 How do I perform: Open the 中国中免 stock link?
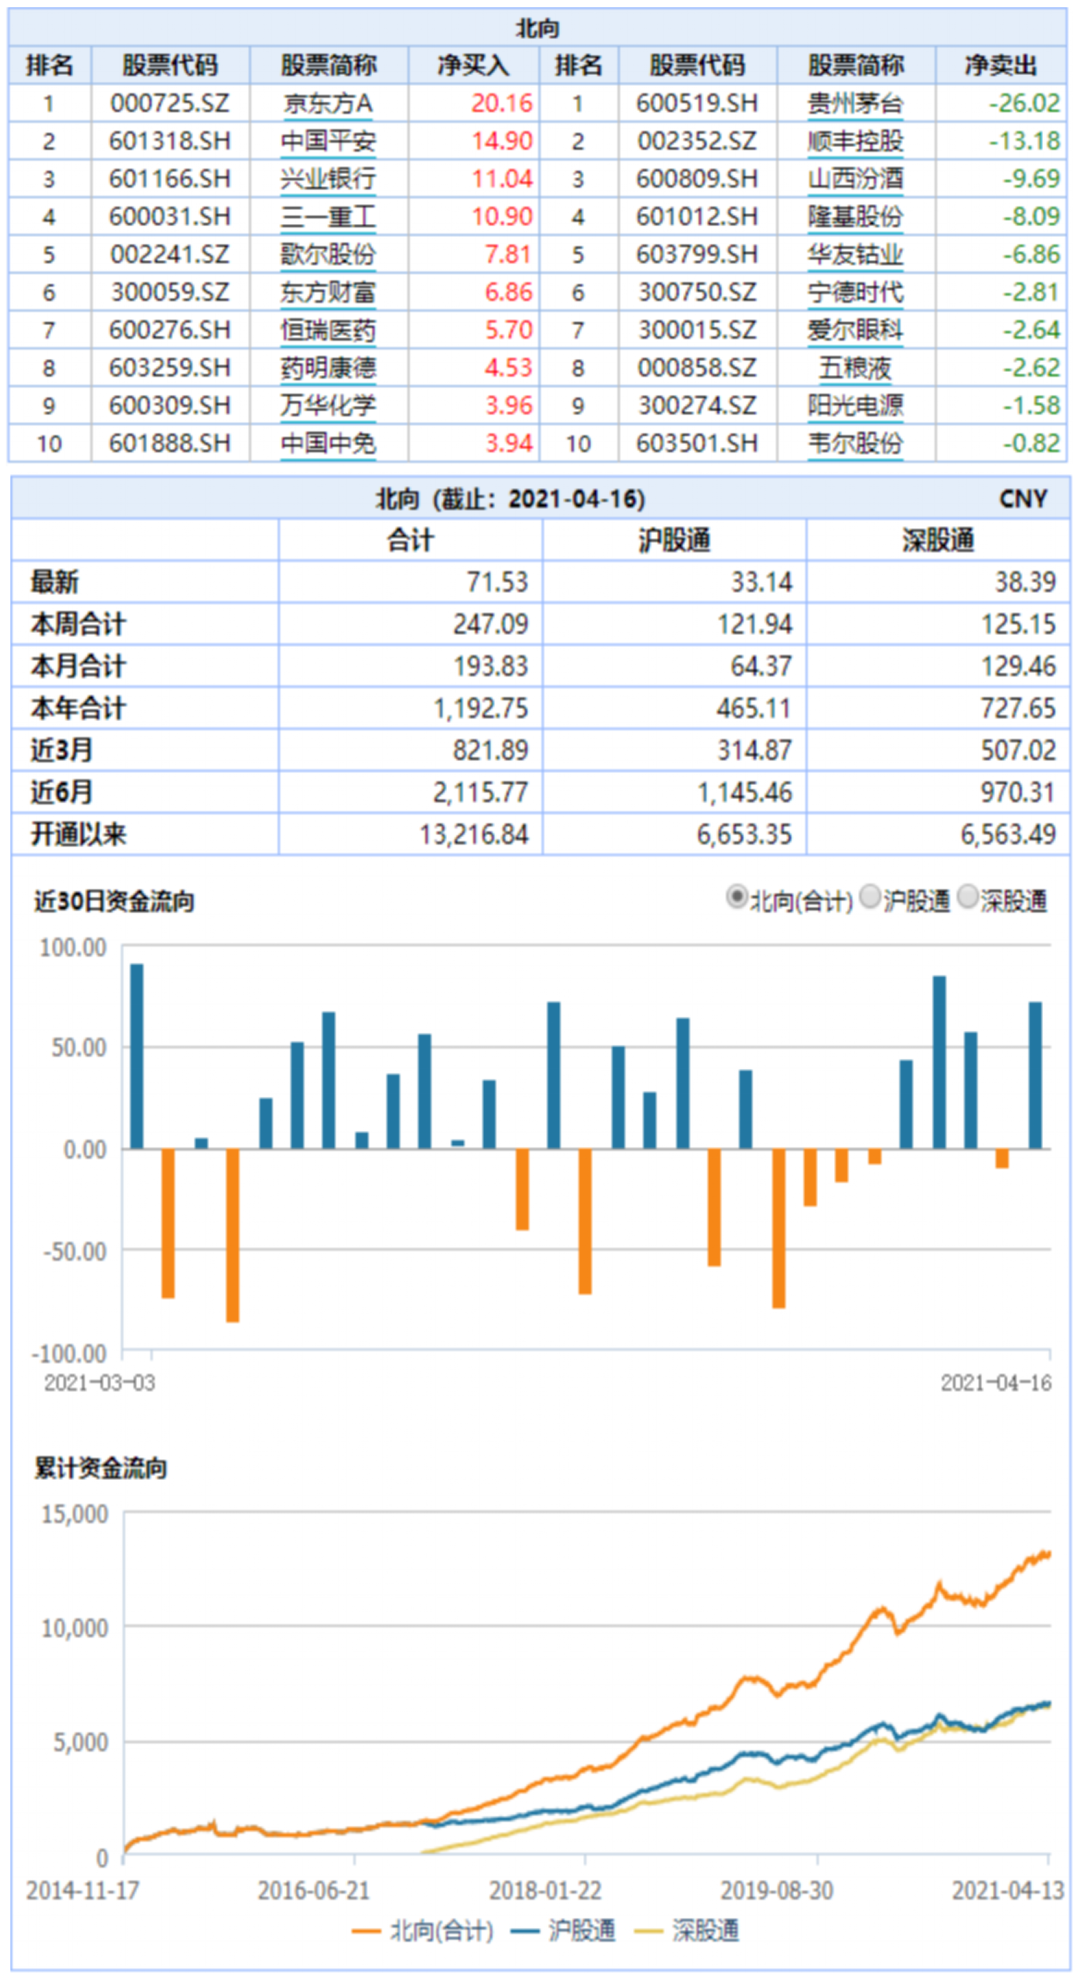(x=328, y=444)
